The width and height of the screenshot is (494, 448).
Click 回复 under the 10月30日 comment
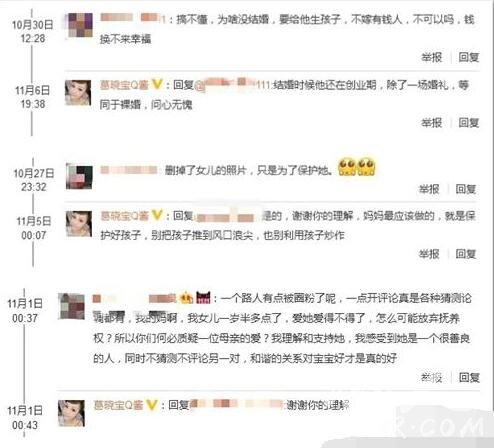(x=469, y=57)
